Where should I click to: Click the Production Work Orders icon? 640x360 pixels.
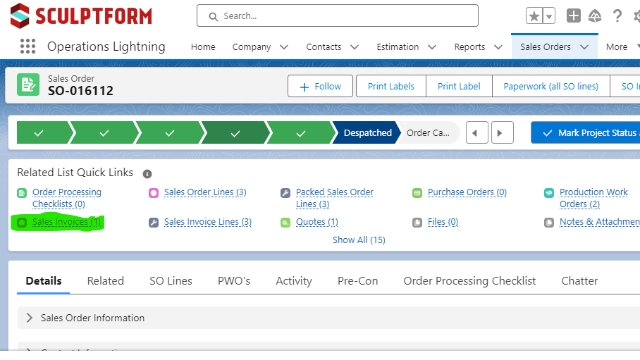(x=549, y=193)
